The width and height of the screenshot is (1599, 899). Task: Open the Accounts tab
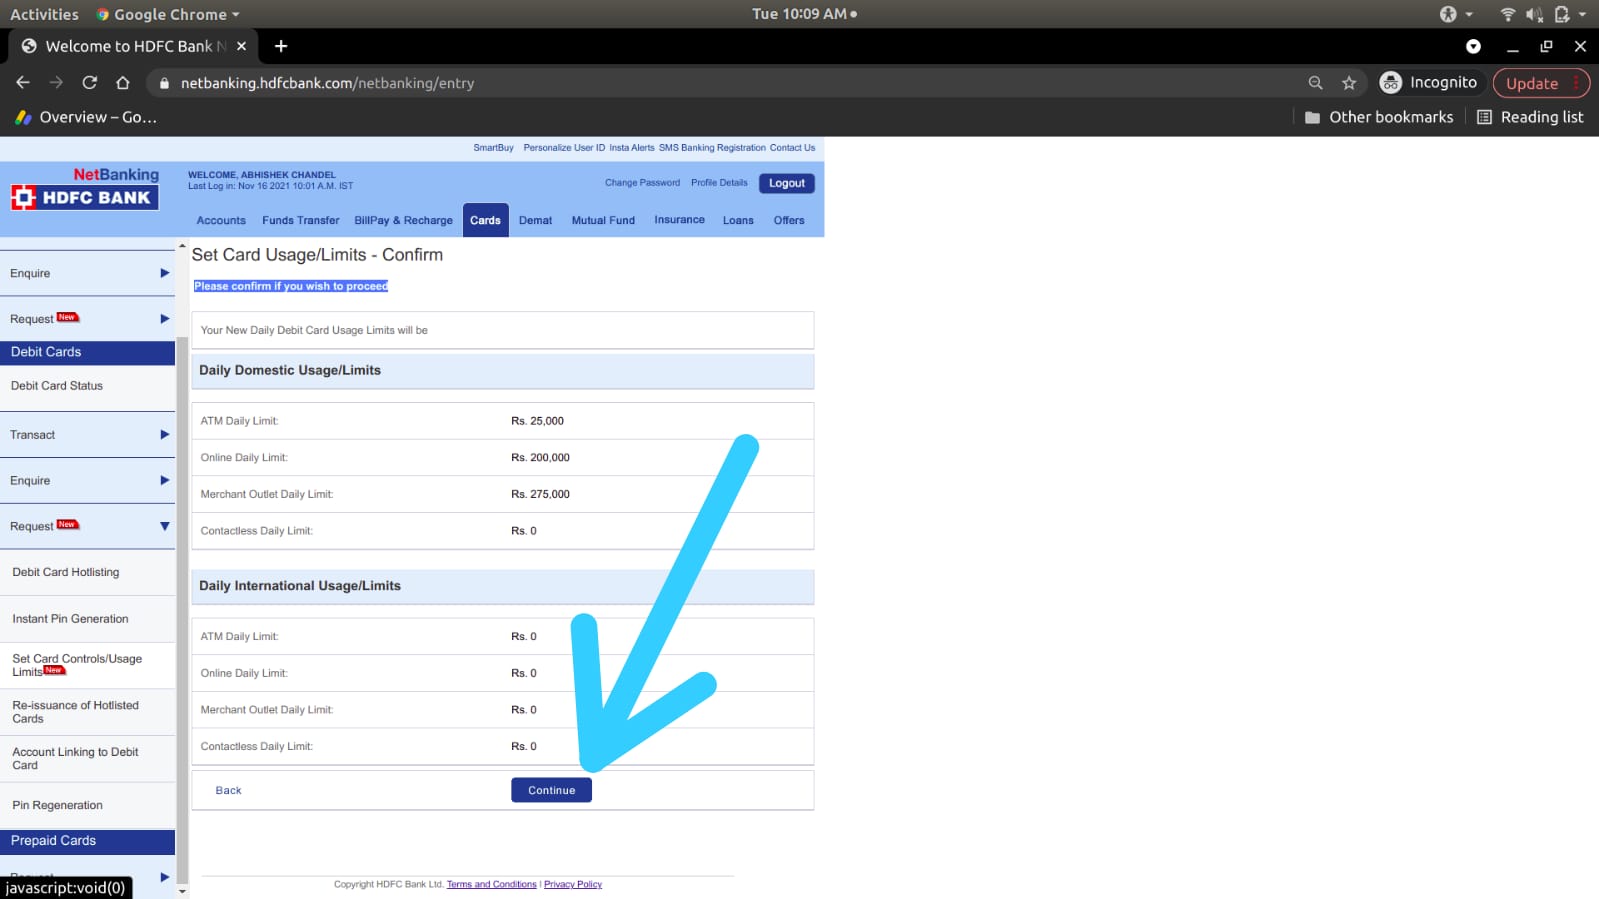point(221,220)
